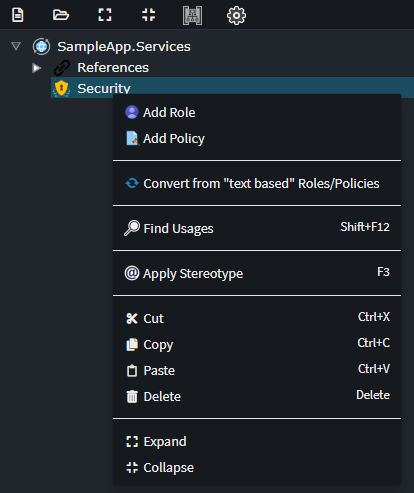
Task: Click the Security shield icon
Action: click(x=61, y=88)
